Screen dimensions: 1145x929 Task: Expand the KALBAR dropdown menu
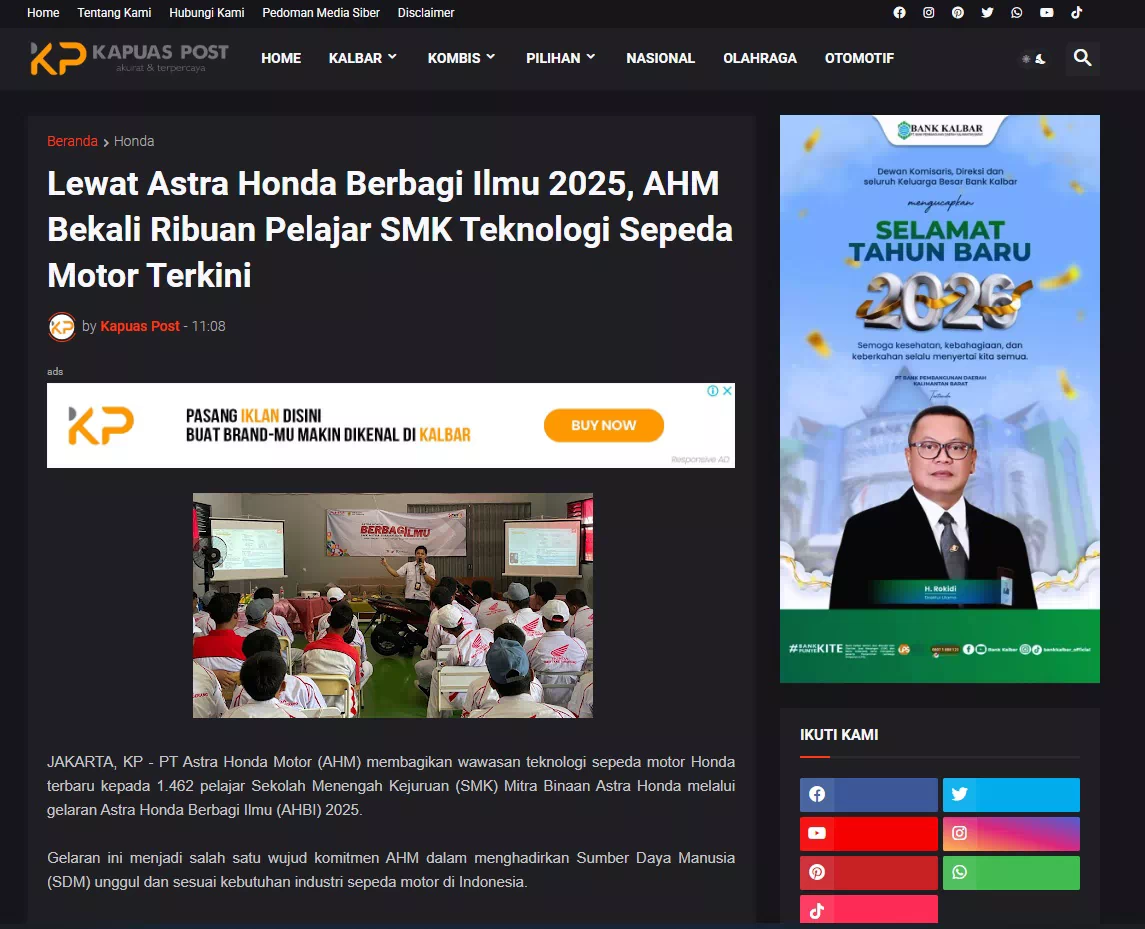[362, 58]
